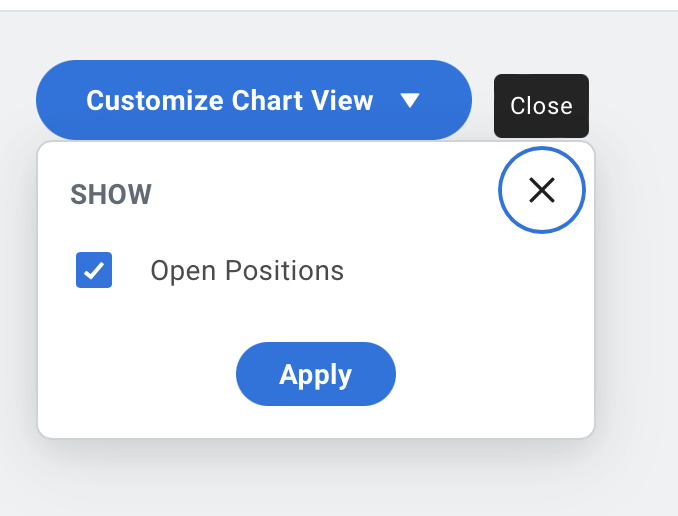Image resolution: width=678 pixels, height=516 pixels.
Task: Save the Show options using Apply
Action: tap(316, 374)
